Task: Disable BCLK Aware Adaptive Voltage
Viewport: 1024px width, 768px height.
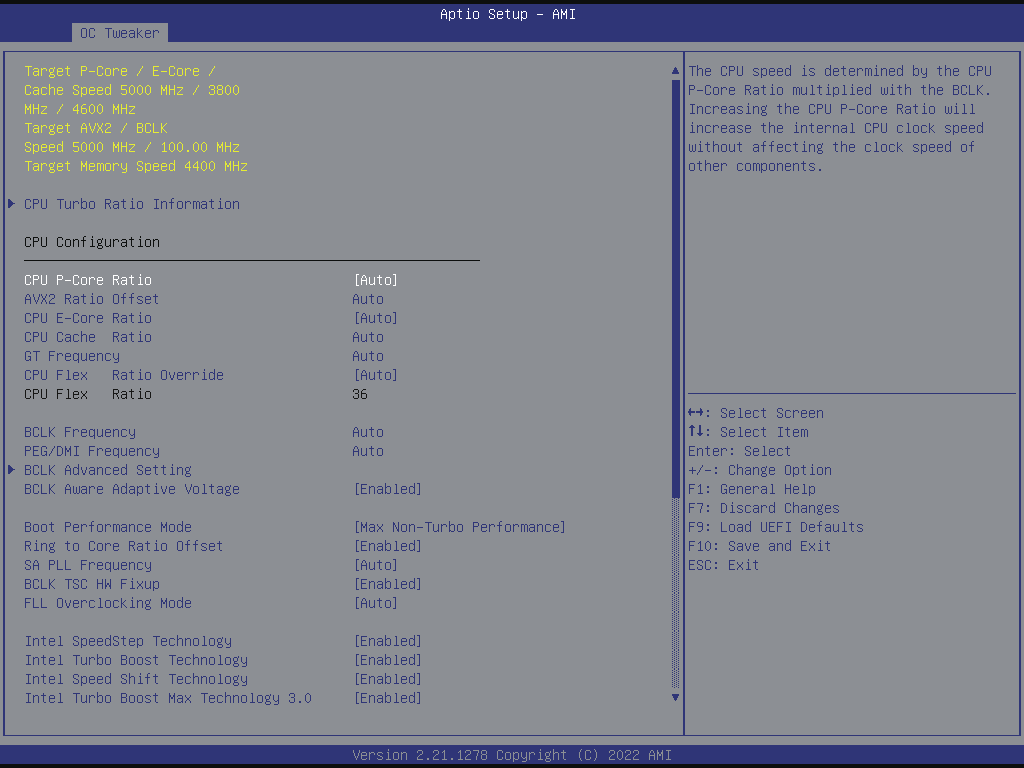Action: tap(387, 489)
